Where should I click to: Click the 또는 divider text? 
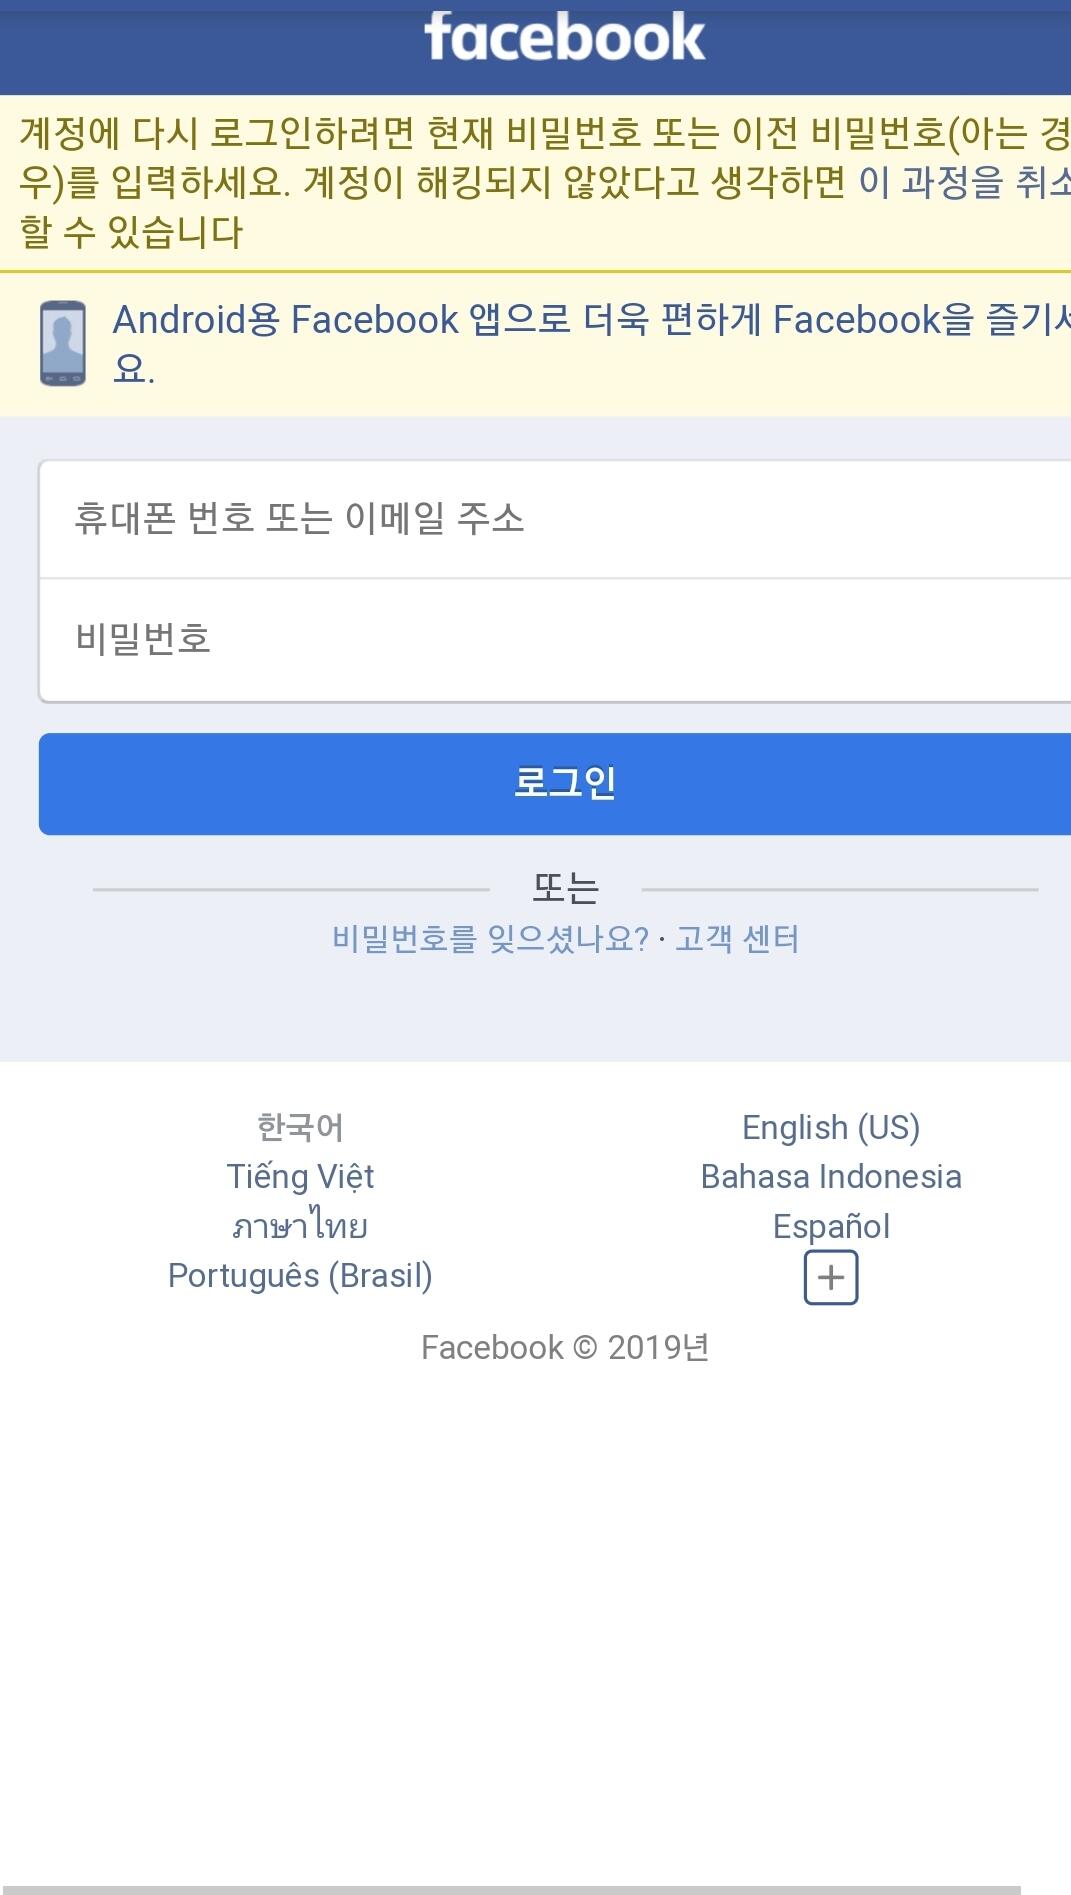click(565, 888)
